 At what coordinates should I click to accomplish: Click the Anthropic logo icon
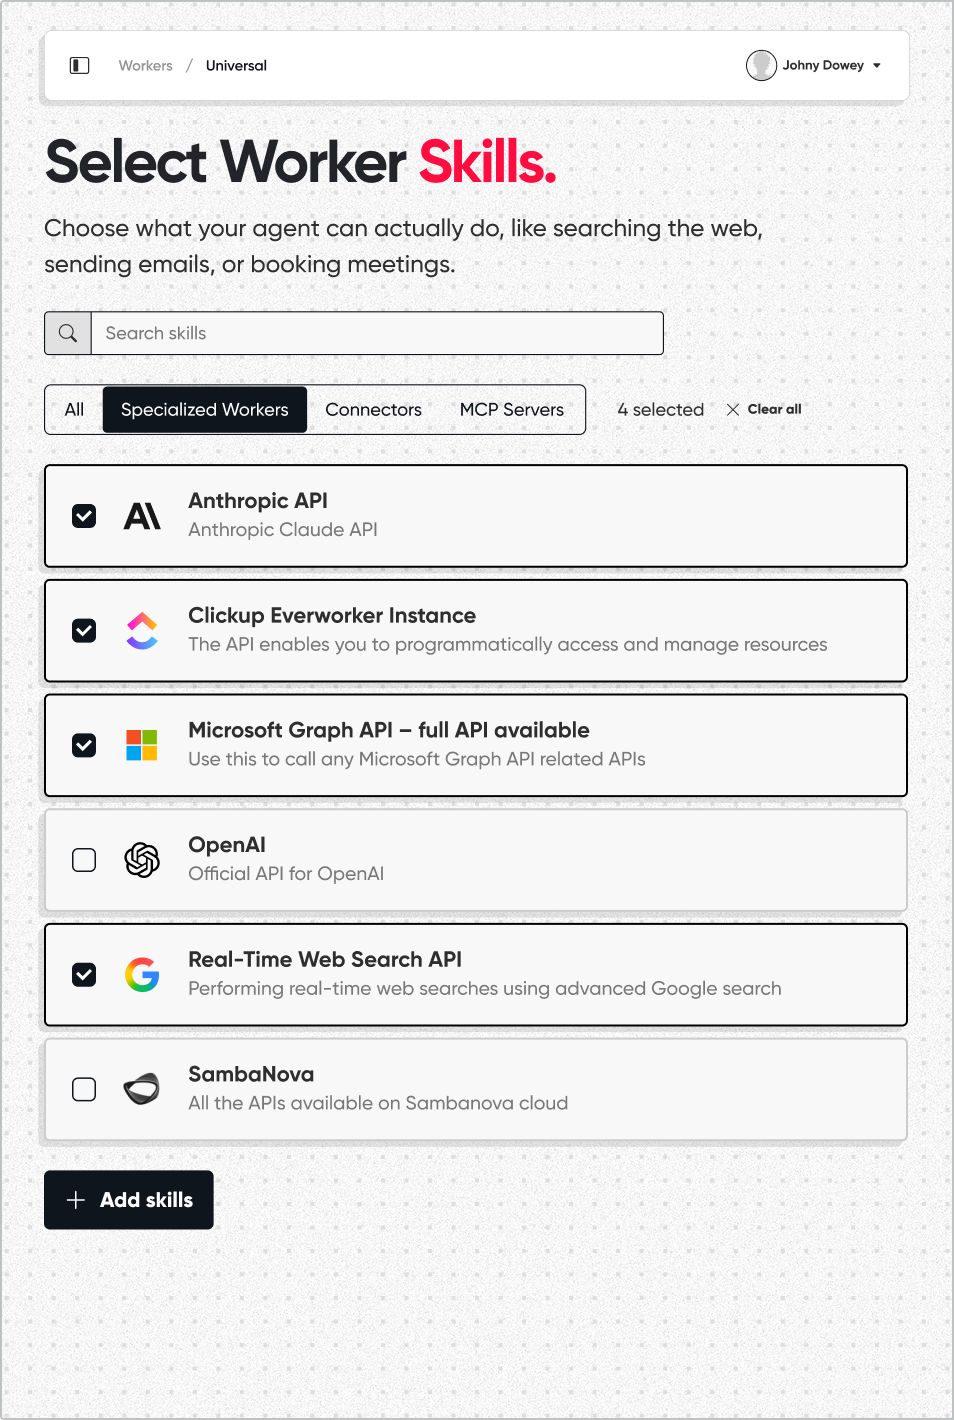tap(142, 516)
